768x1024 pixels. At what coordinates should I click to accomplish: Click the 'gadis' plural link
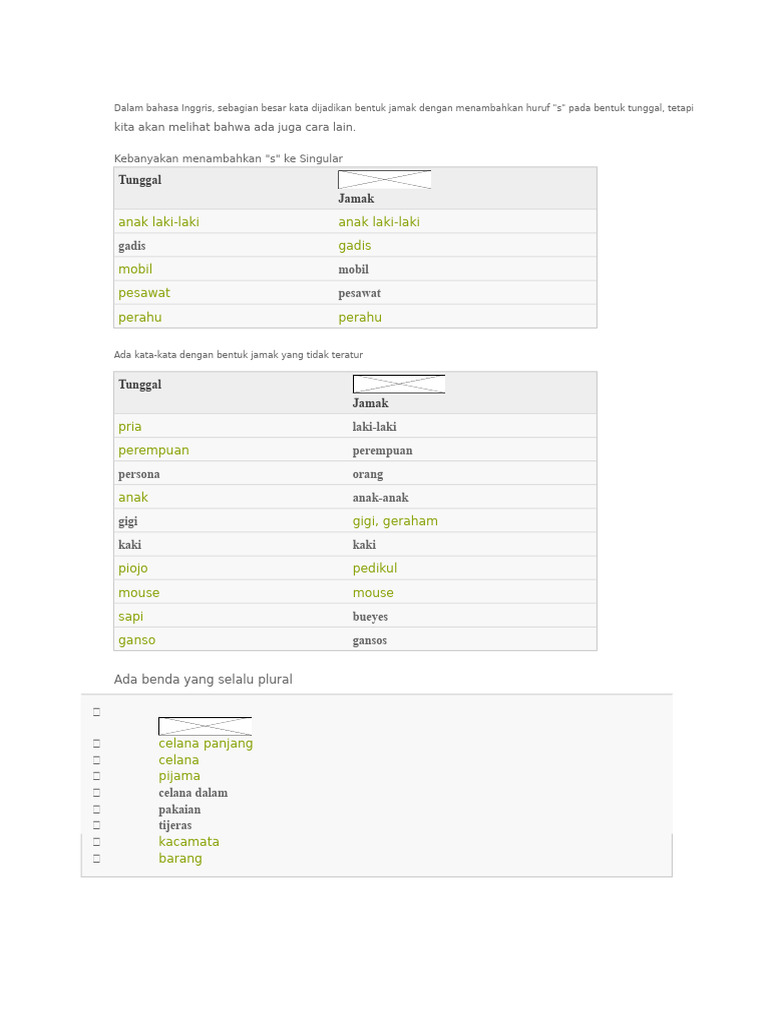click(355, 246)
